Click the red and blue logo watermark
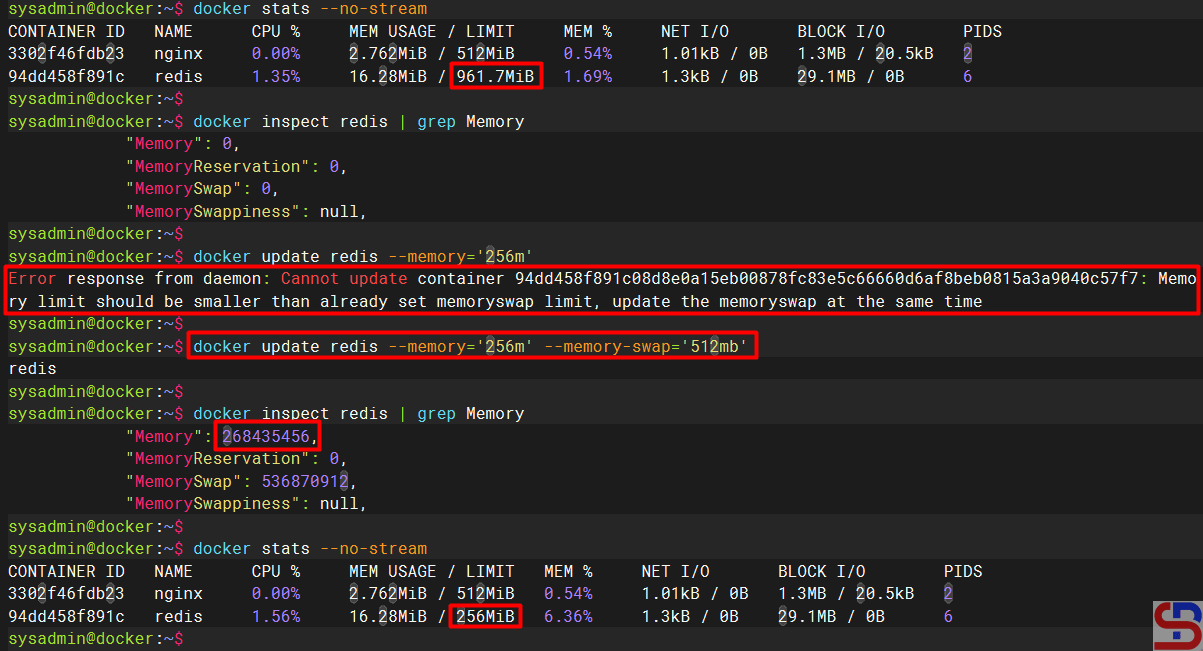The height and width of the screenshot is (651, 1203). click(1177, 625)
